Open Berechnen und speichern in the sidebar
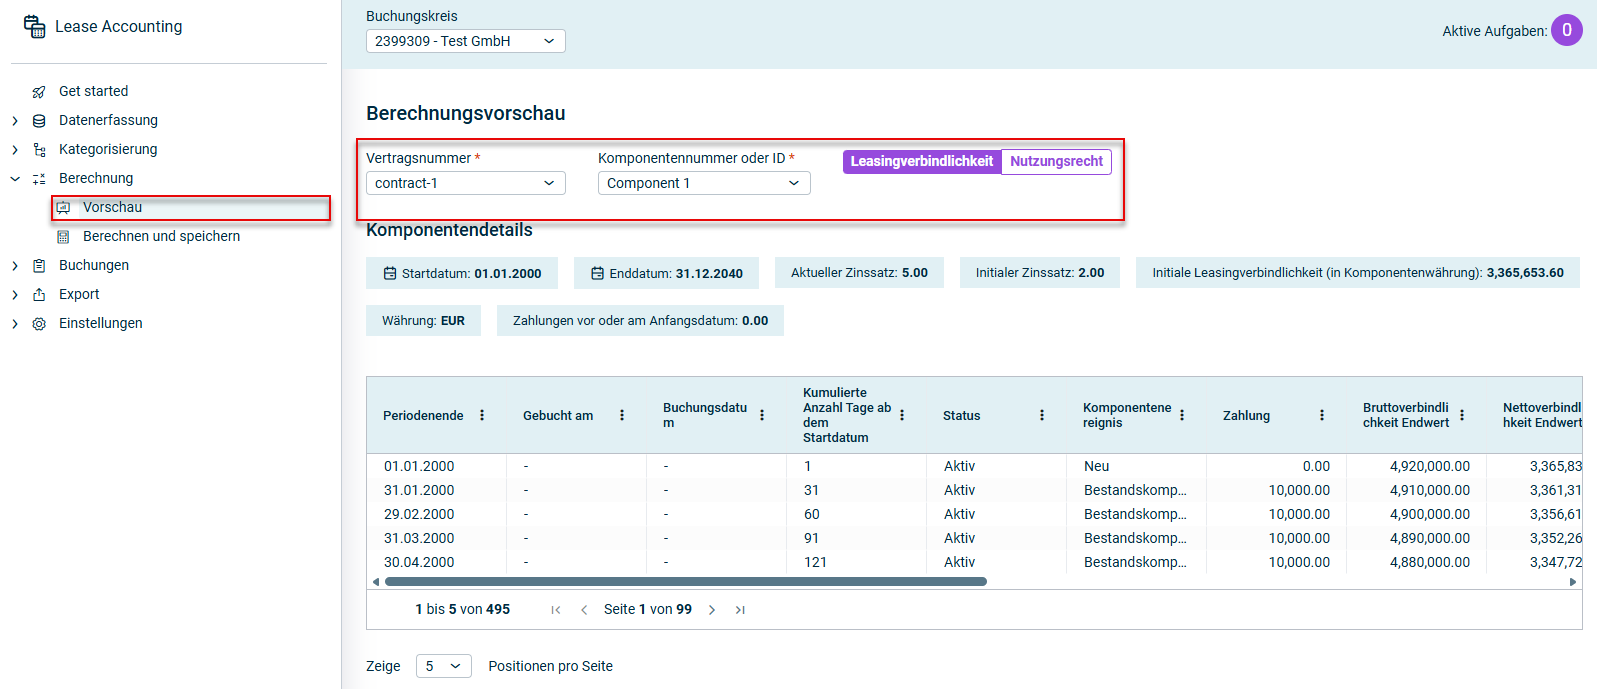Image resolution: width=1597 pixels, height=689 pixels. coord(161,236)
